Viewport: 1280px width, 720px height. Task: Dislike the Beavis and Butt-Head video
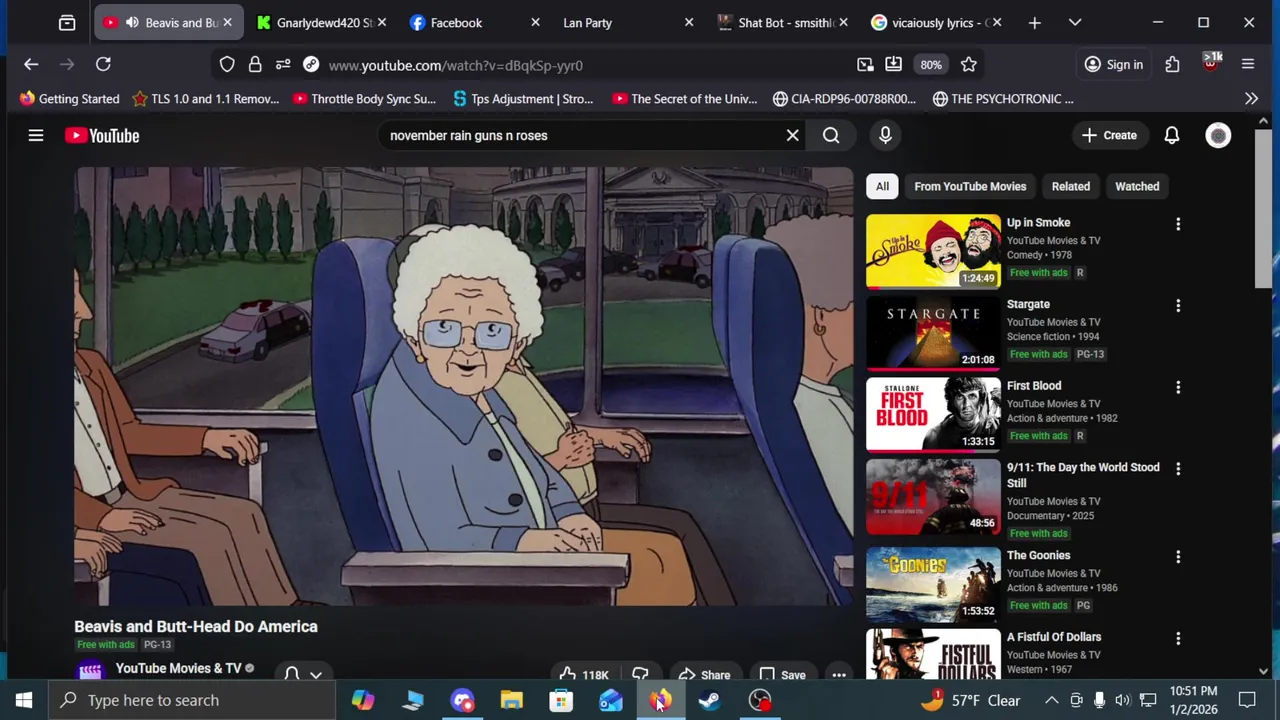640,675
